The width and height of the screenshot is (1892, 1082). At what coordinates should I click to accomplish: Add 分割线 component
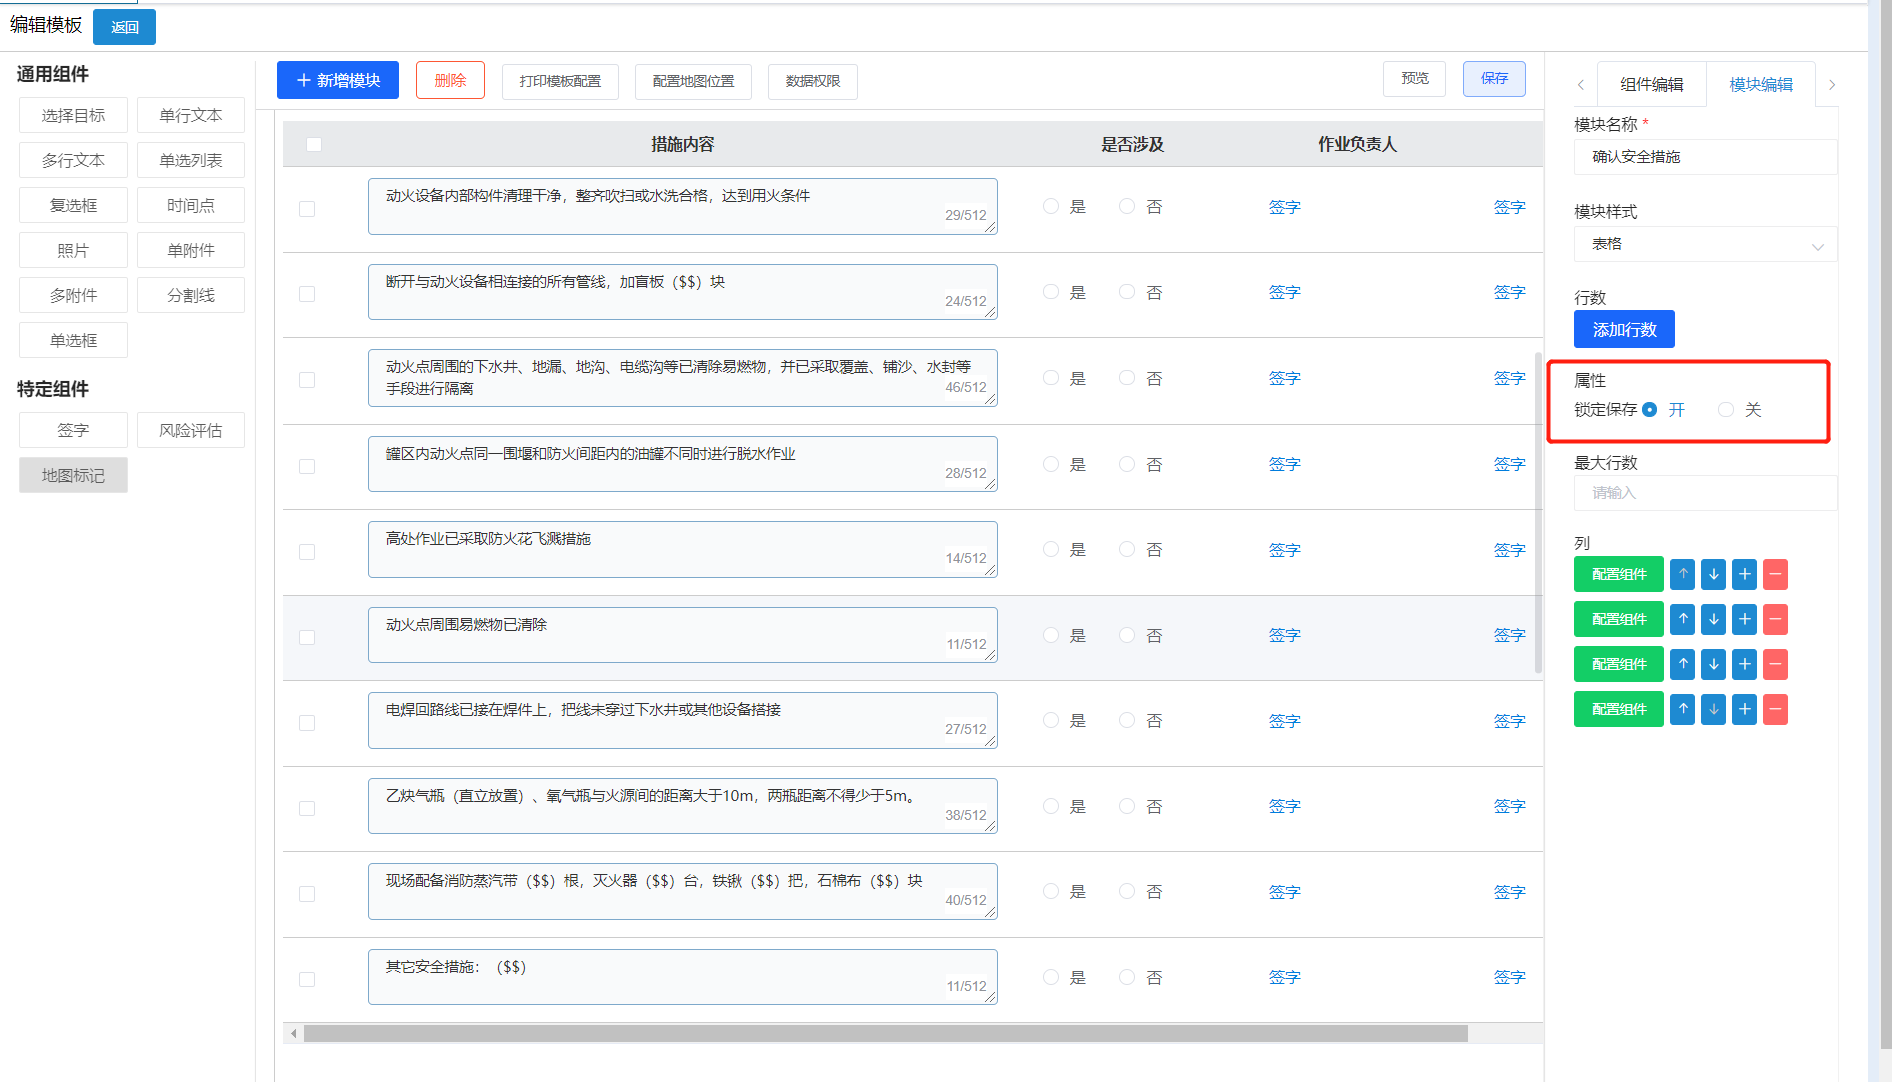click(191, 295)
